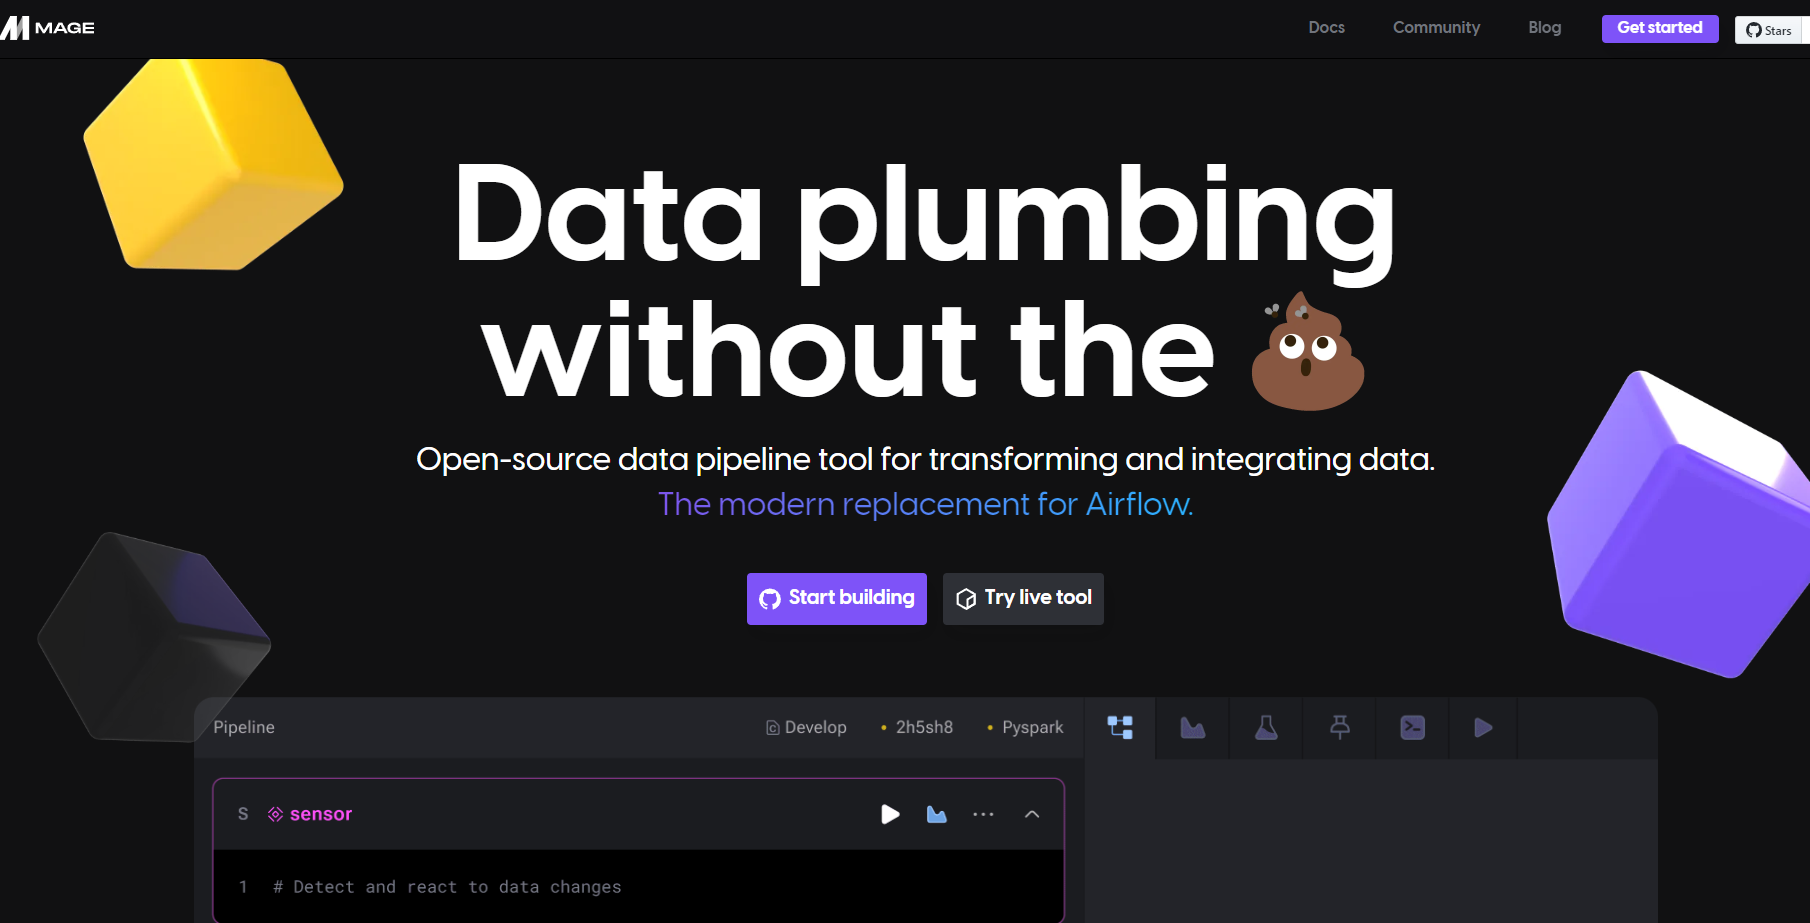The image size is (1810, 923).
Task: Click the Pipeline label
Action: point(244,727)
